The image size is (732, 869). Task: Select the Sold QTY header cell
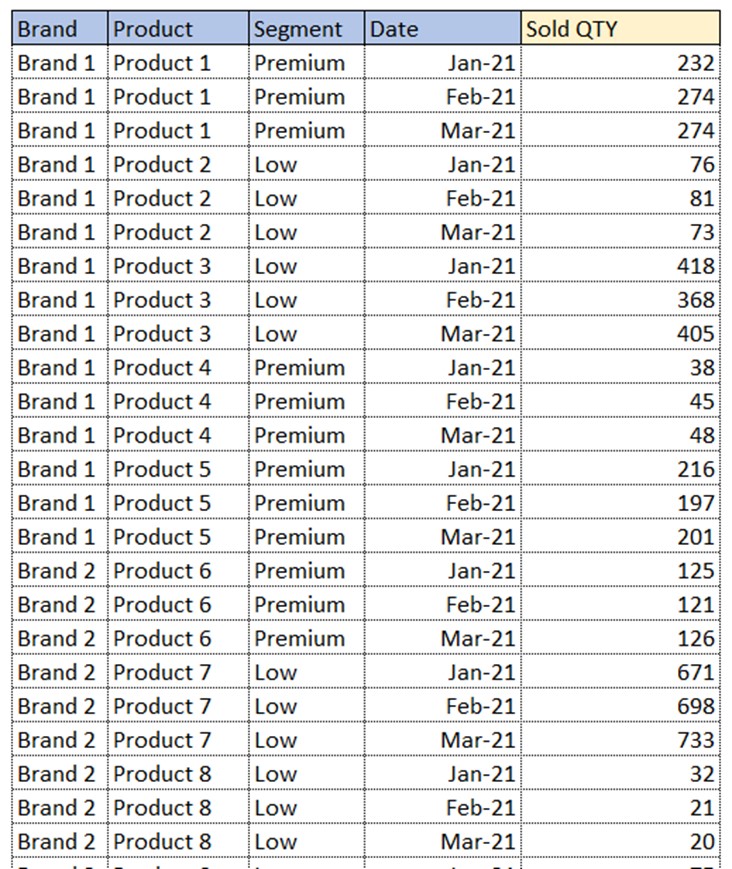(621, 28)
